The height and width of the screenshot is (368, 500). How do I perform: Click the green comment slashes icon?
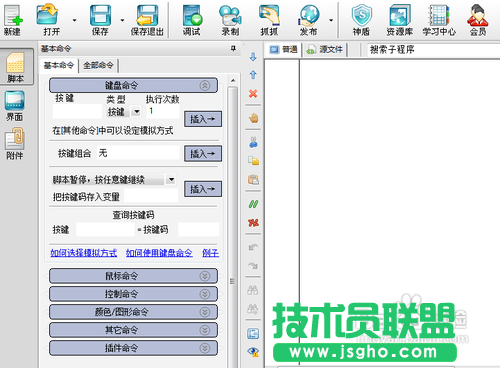point(253,204)
